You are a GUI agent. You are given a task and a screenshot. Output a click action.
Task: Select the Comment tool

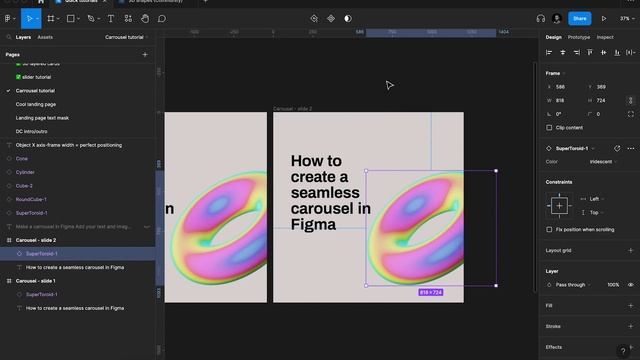click(162, 18)
